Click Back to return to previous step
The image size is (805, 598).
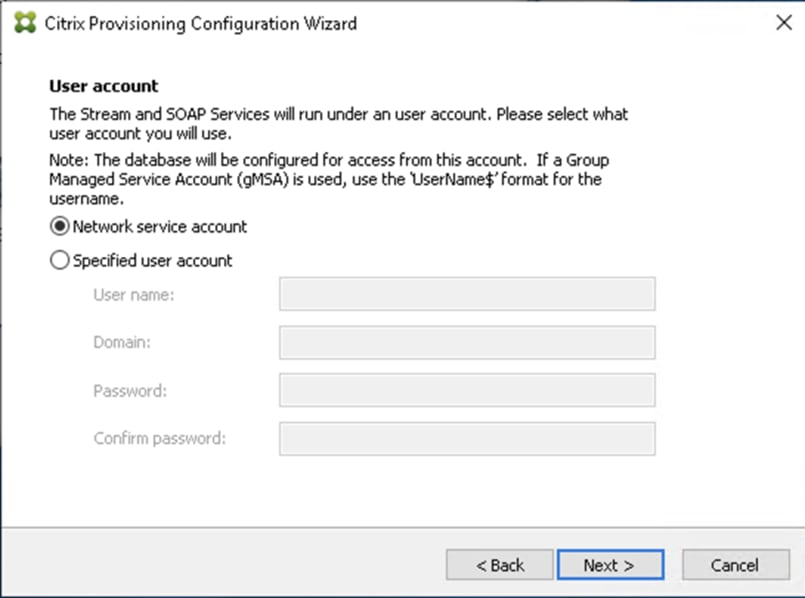(499, 564)
